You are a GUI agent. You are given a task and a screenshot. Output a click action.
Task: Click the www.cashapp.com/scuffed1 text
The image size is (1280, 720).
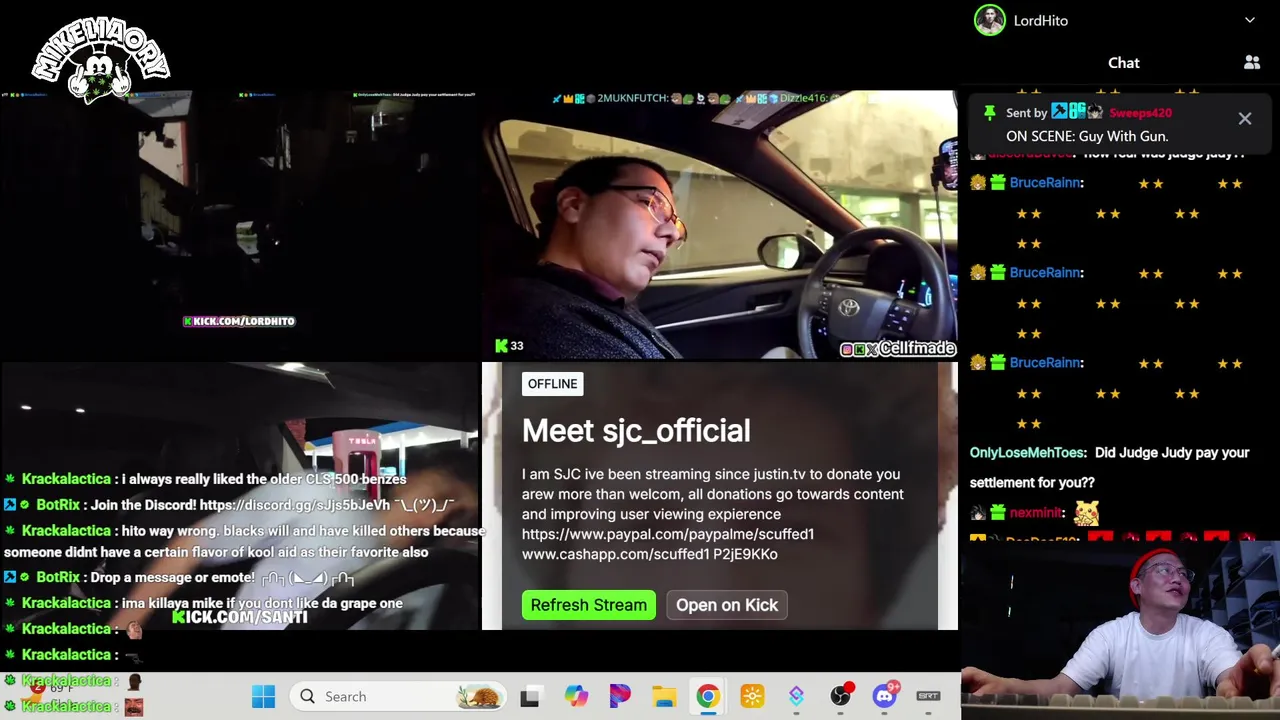click(615, 554)
